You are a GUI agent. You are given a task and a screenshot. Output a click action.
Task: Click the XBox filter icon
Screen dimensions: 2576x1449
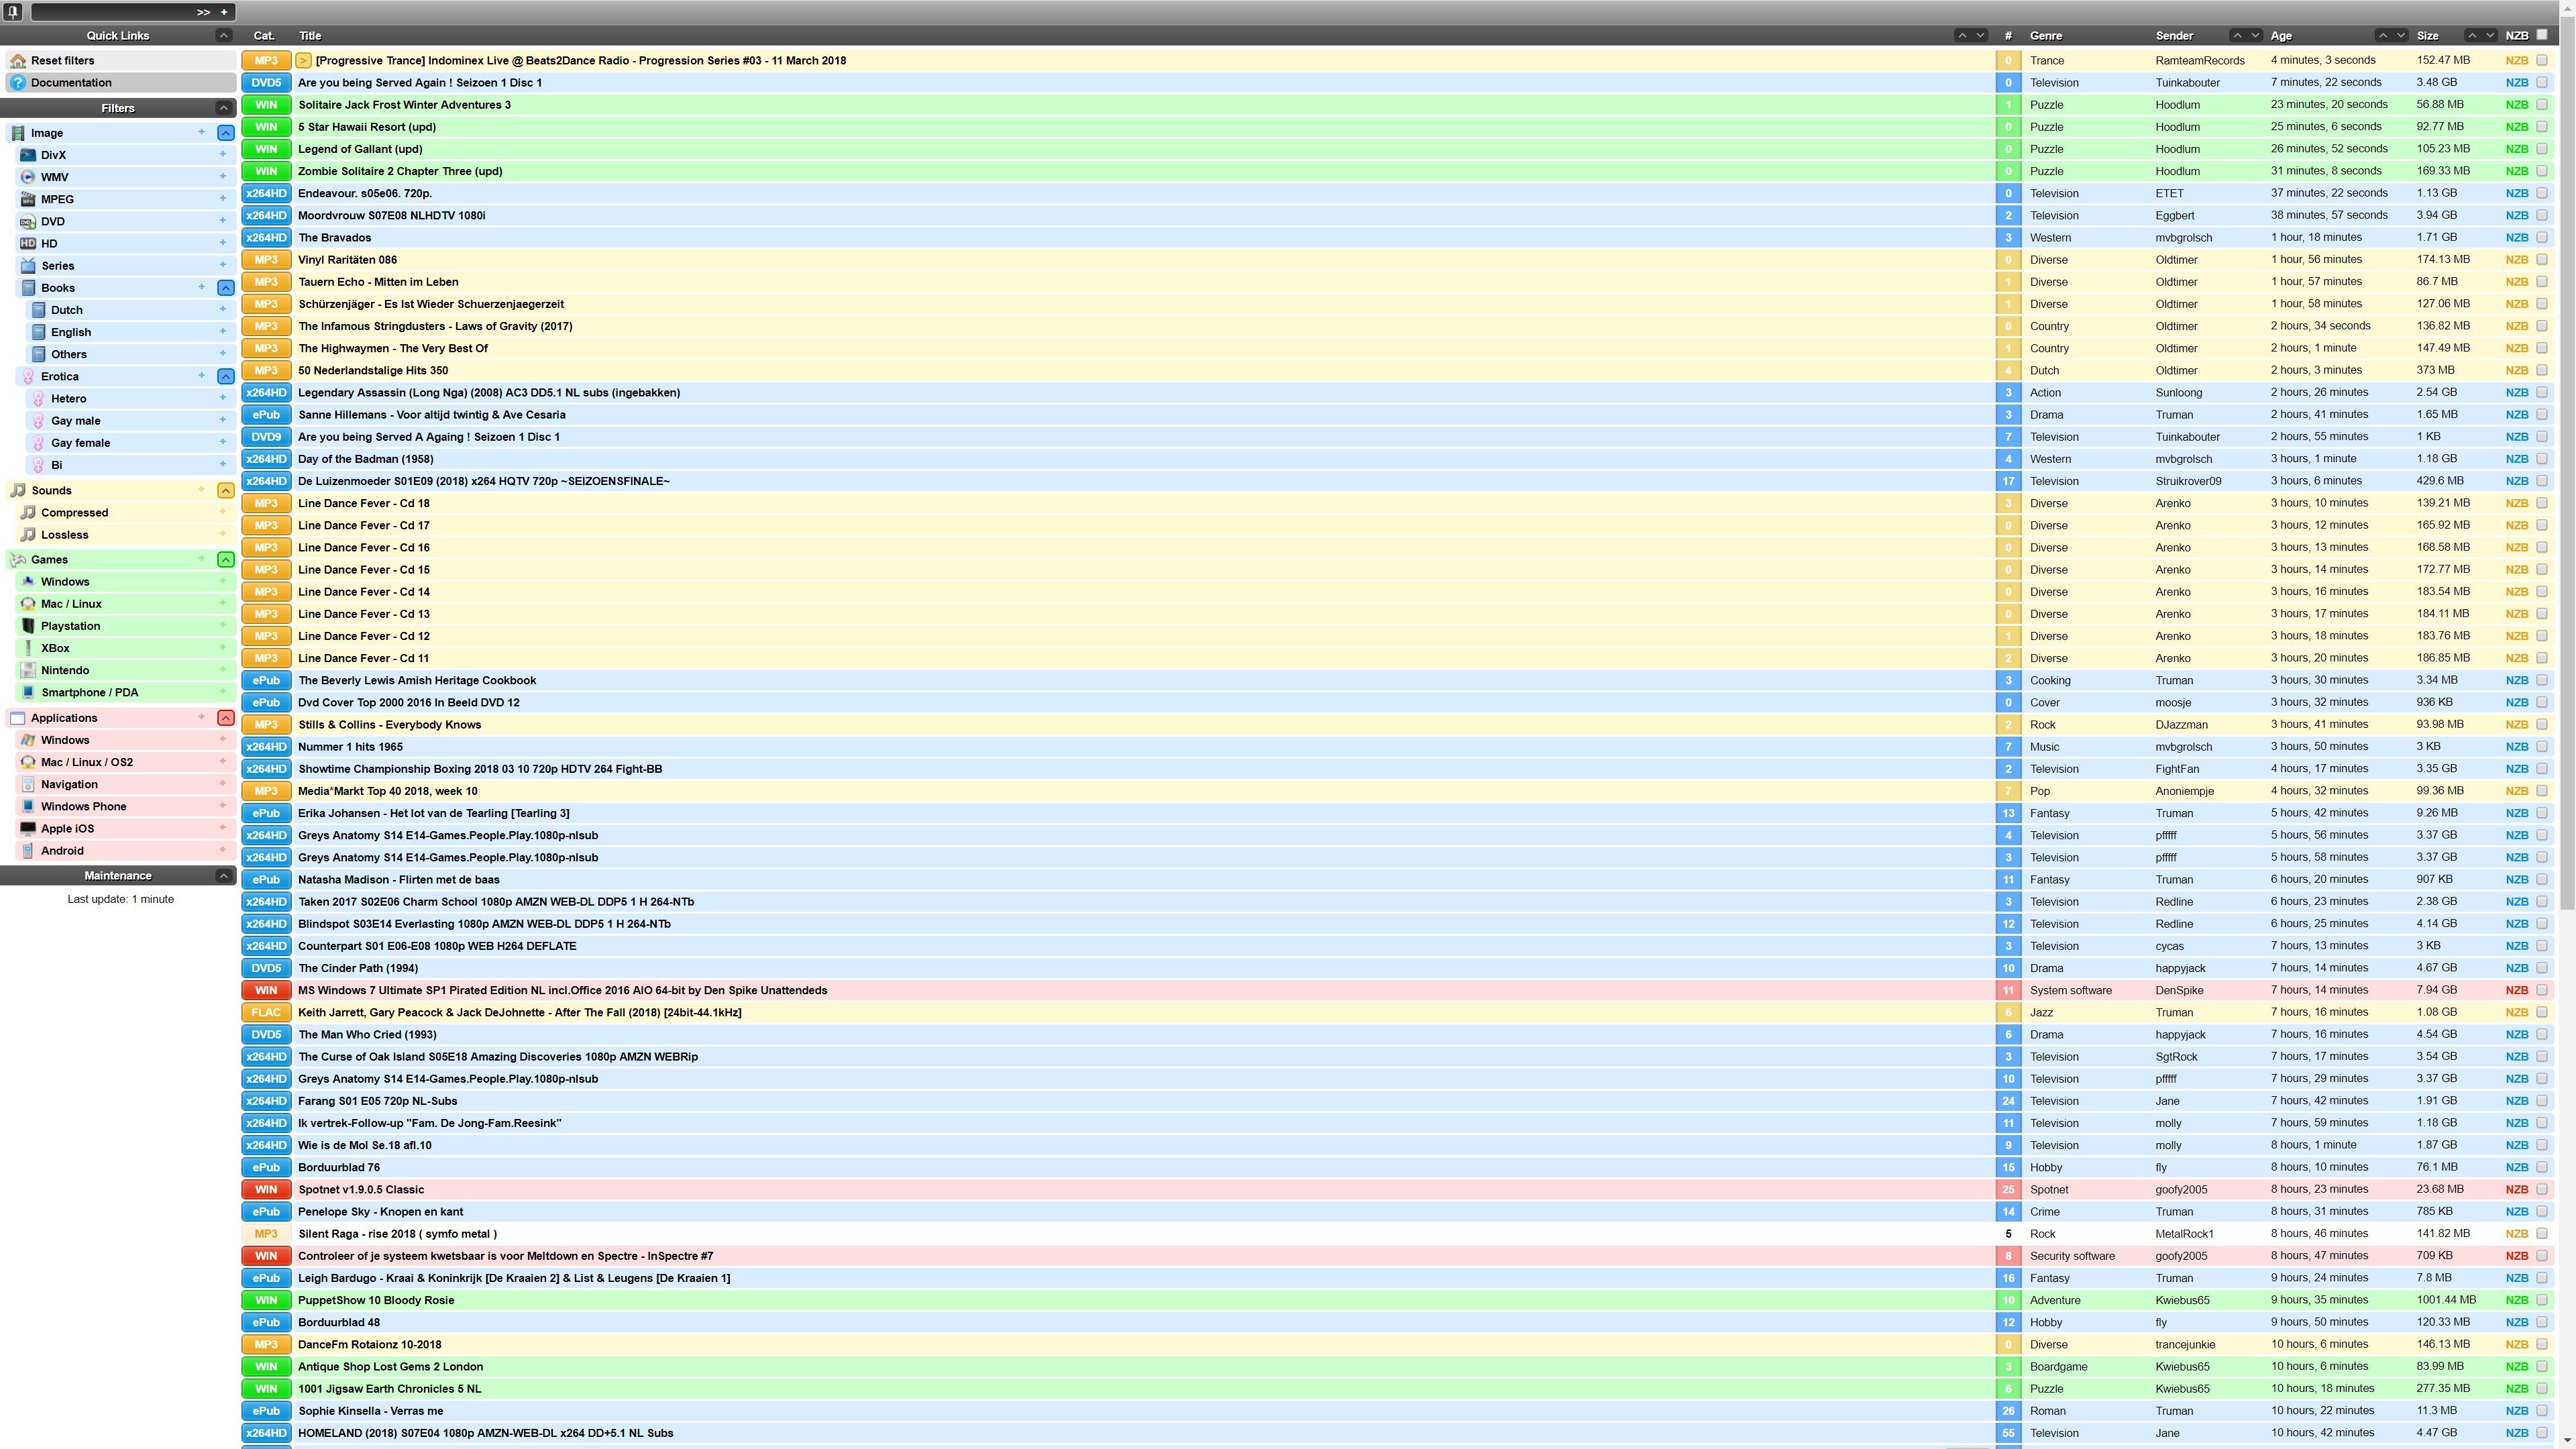pyautogui.click(x=28, y=647)
